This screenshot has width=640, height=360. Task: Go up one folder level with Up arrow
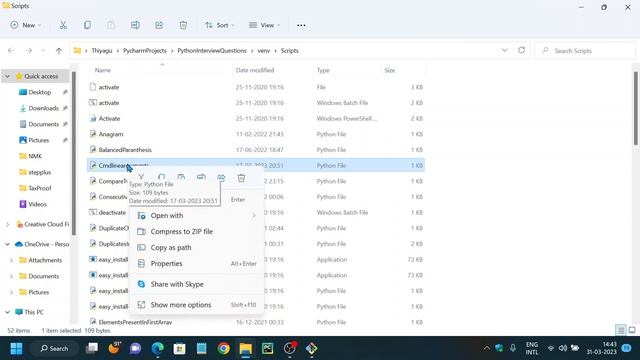tap(59, 51)
